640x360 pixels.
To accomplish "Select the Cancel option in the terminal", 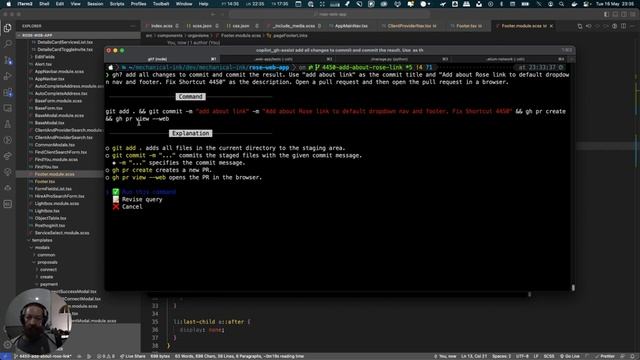I will click(132, 207).
